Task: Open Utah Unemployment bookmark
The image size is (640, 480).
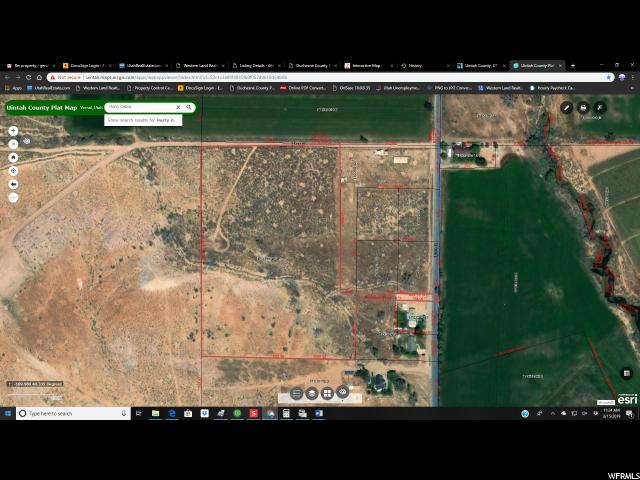Action: pyautogui.click(x=398, y=88)
